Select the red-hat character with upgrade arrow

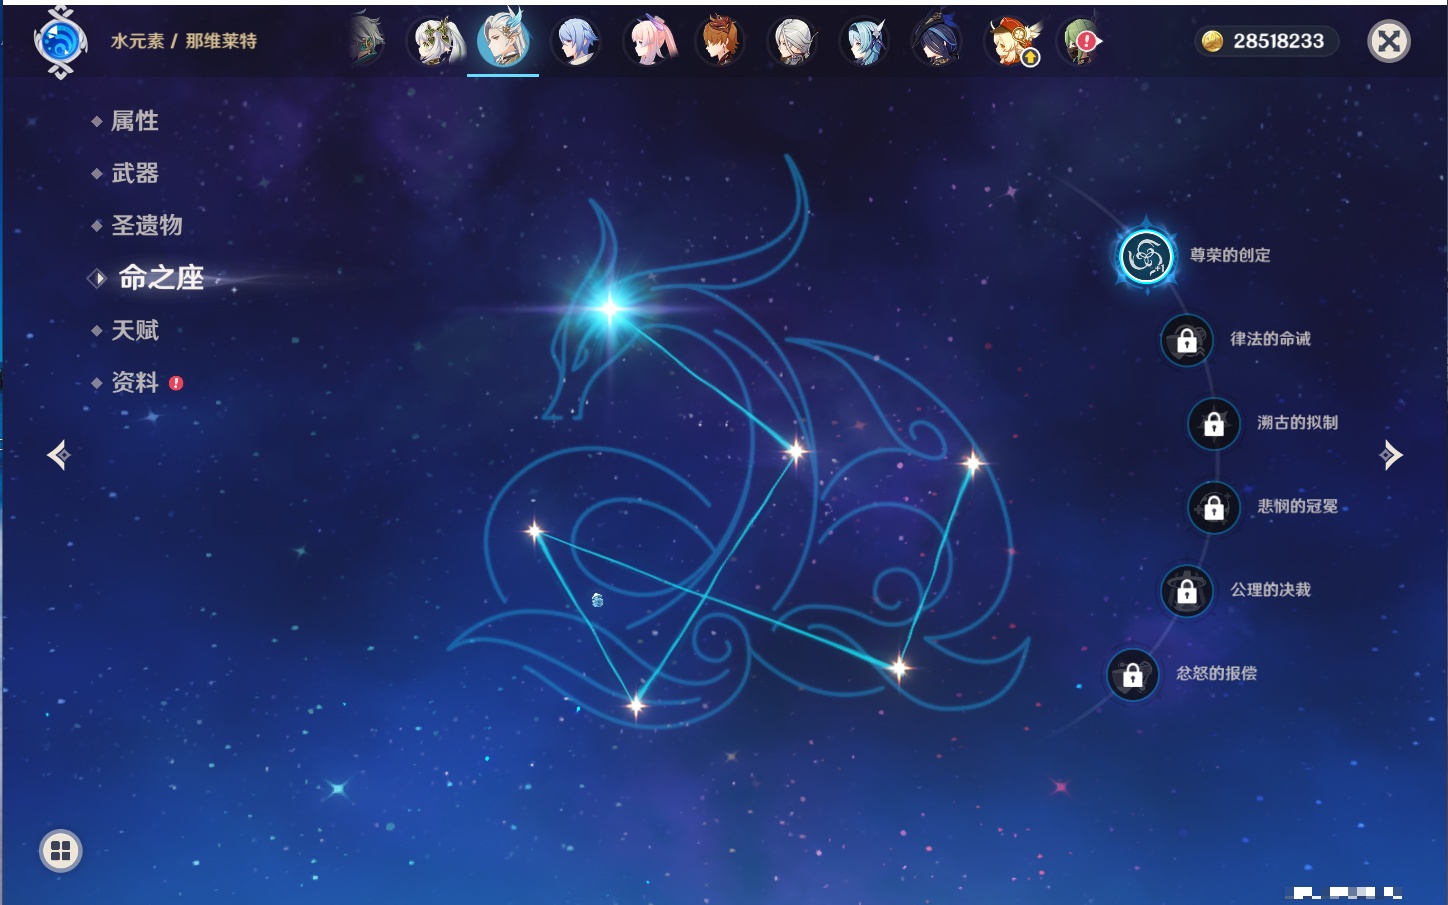click(1012, 41)
